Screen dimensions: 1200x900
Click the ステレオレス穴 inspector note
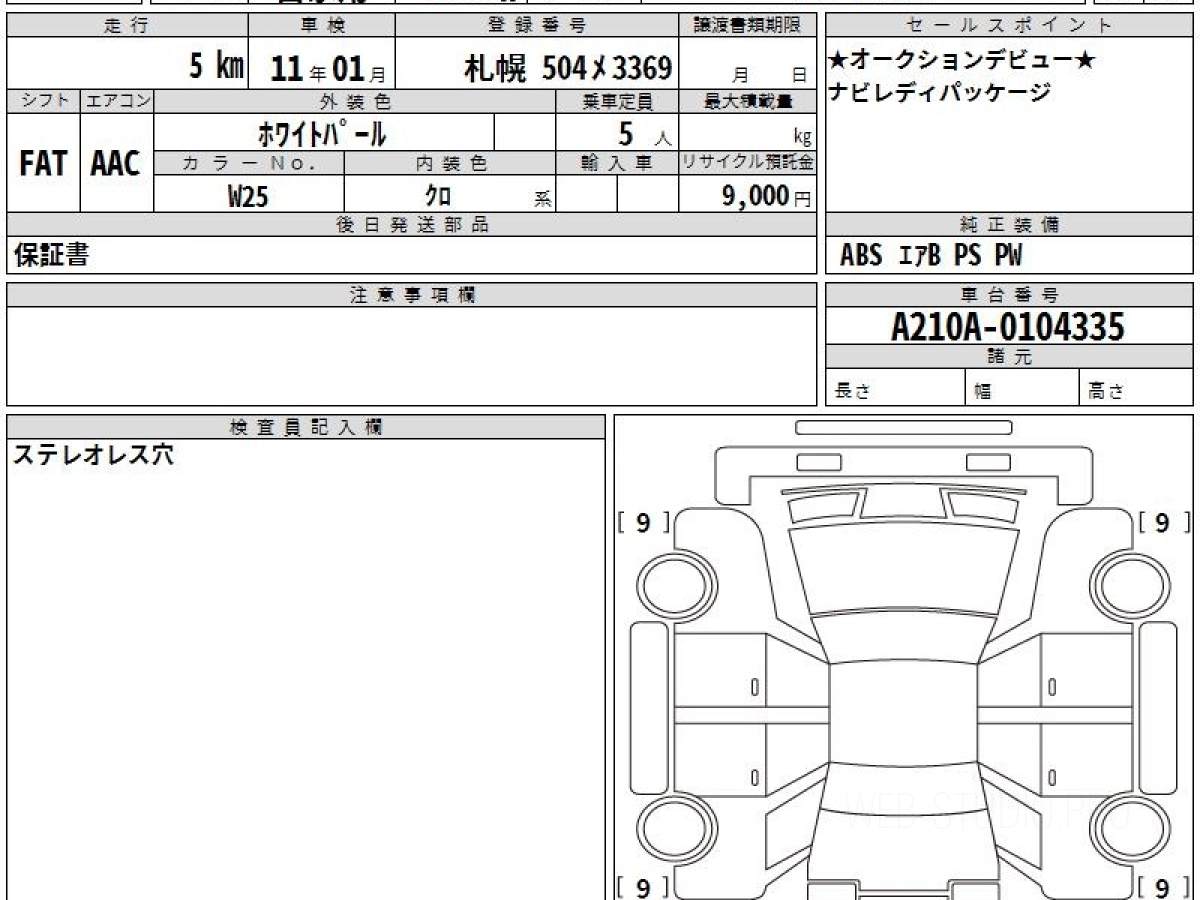pos(92,455)
